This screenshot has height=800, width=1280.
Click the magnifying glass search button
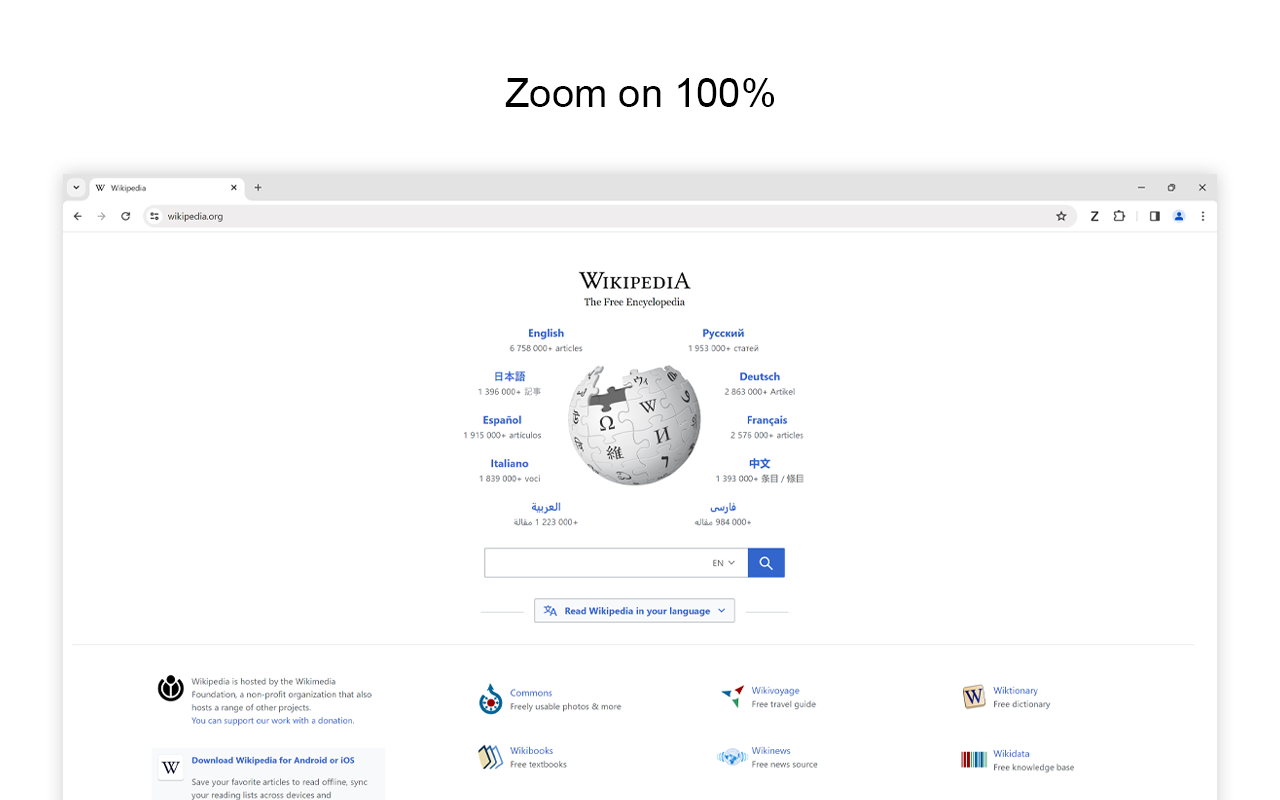pos(765,562)
